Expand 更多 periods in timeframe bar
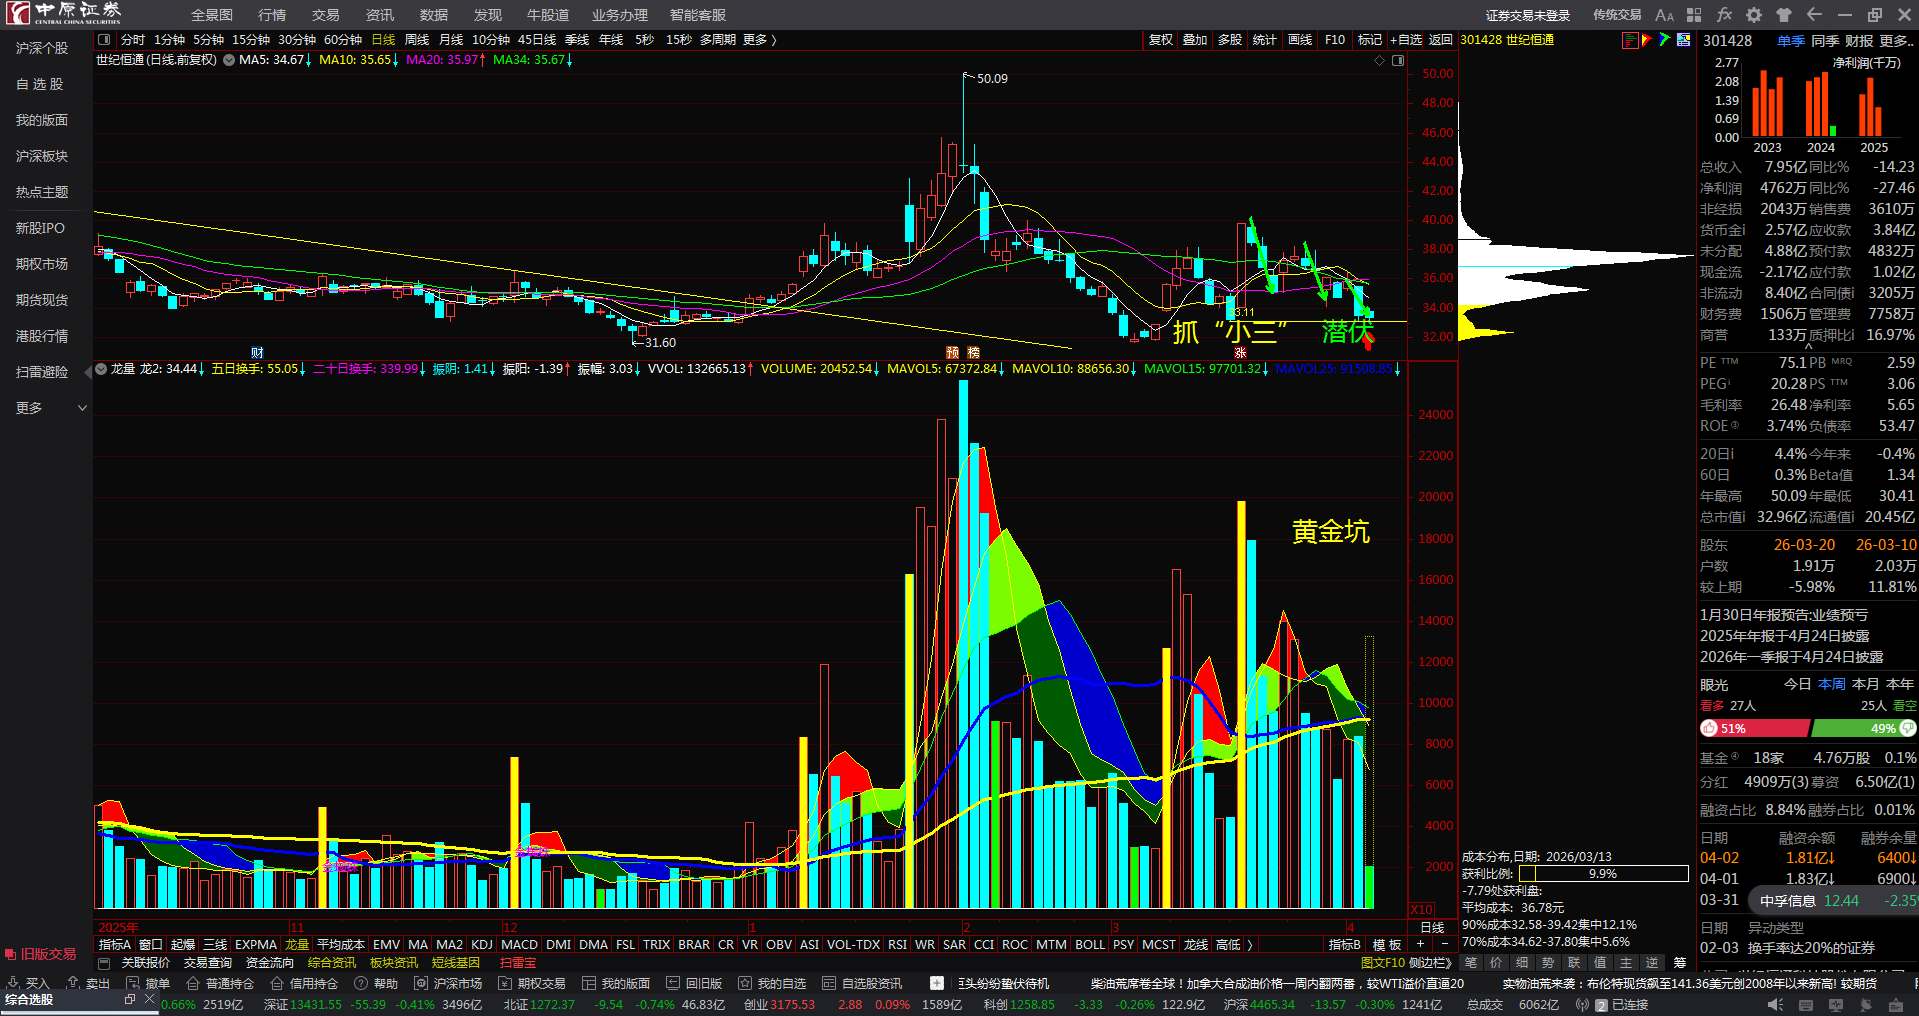This screenshot has width=1919, height=1016. tap(760, 40)
